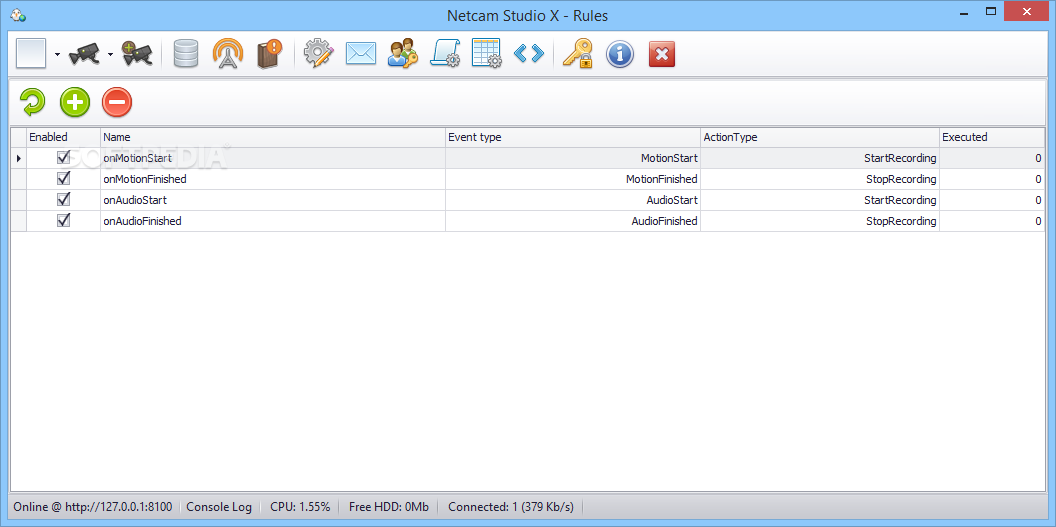
Task: Click the Free HDD: 0Mb status entry
Action: coord(389,507)
